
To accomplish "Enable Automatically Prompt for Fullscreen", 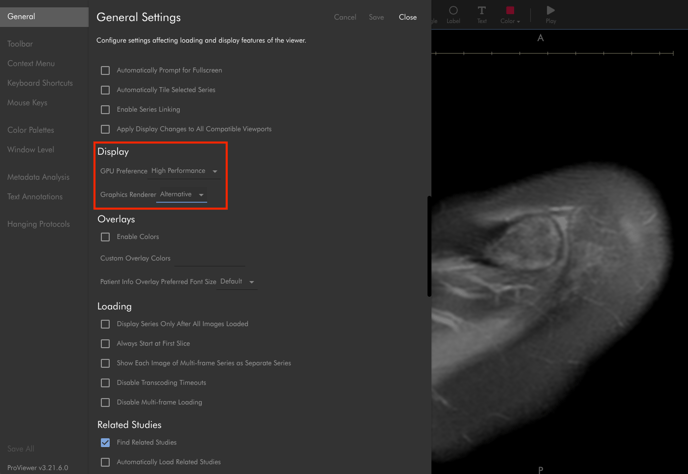I will tap(105, 71).
